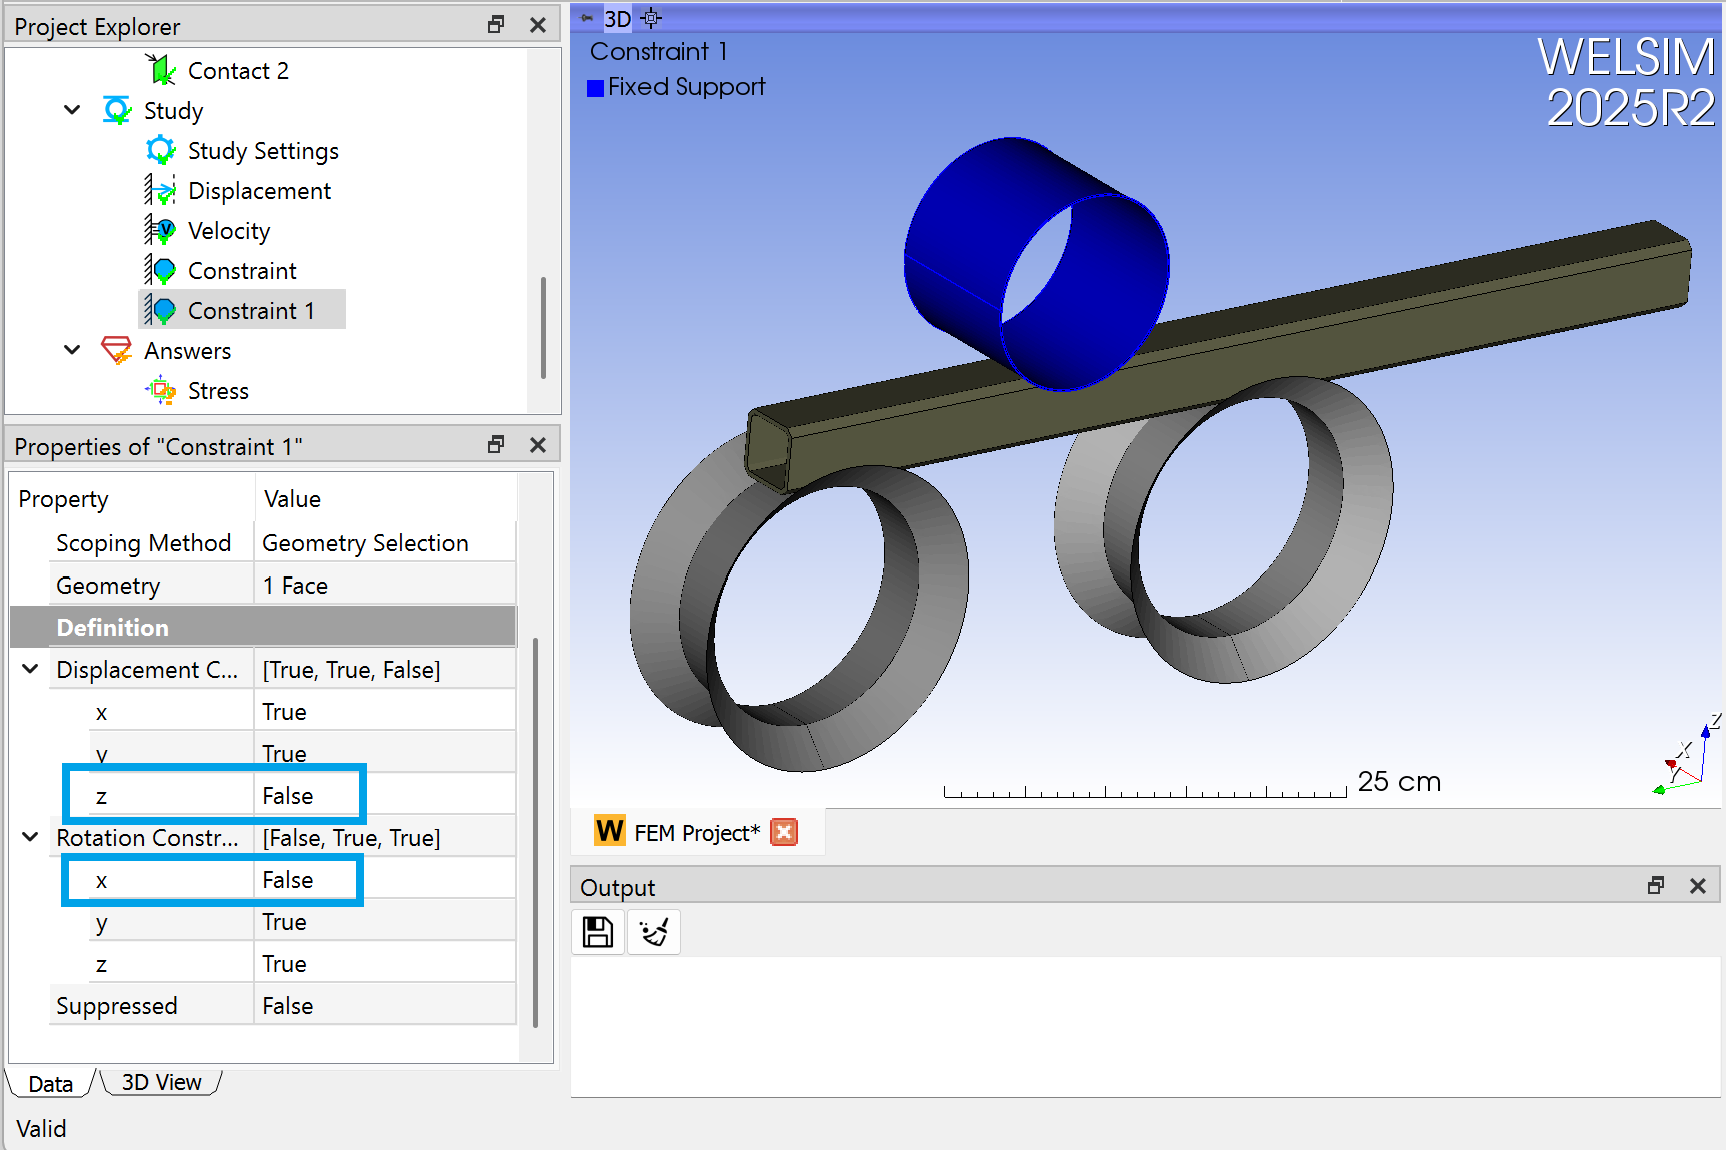
Task: Save the Output log to file
Action: click(x=597, y=931)
